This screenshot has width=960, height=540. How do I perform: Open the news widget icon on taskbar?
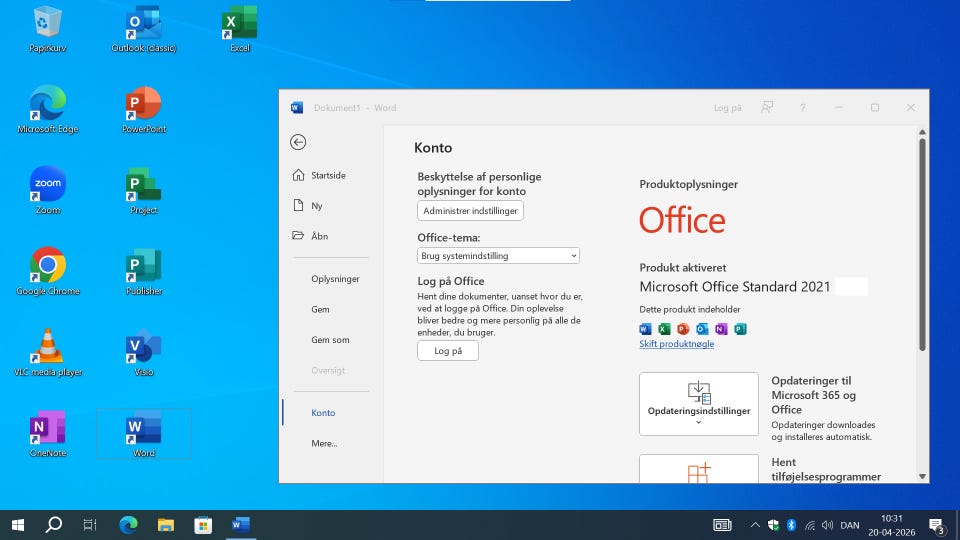point(722,525)
